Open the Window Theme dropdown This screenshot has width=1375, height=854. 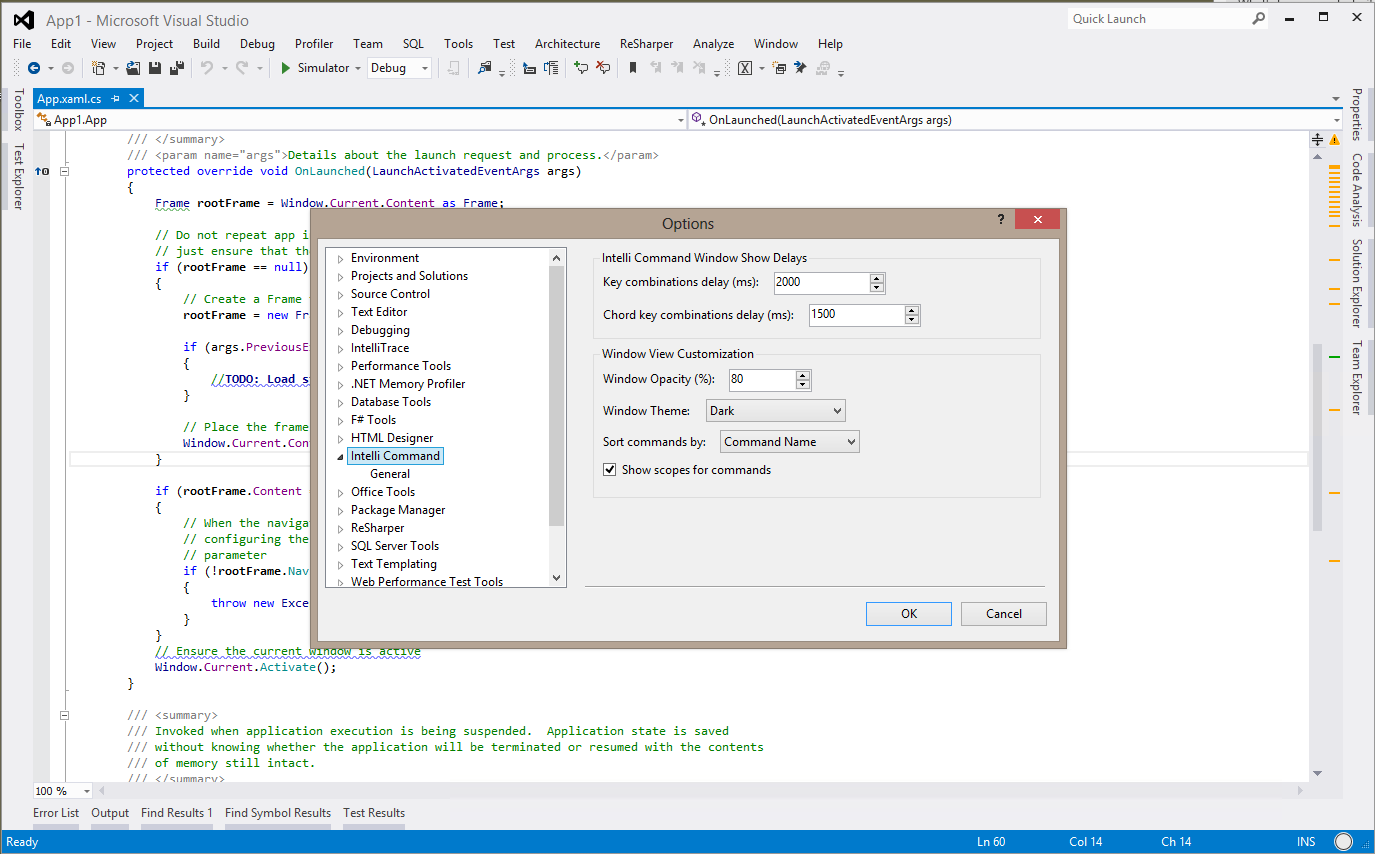click(775, 410)
